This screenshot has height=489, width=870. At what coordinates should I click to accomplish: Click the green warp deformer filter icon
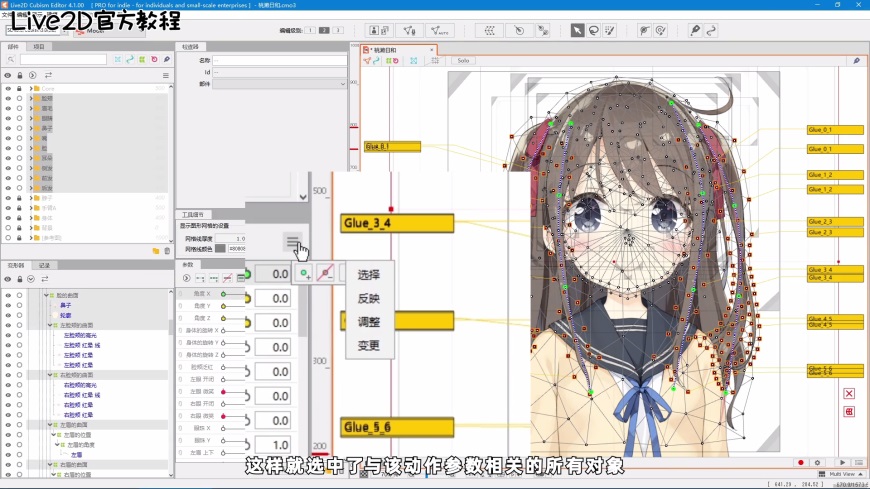[142, 59]
